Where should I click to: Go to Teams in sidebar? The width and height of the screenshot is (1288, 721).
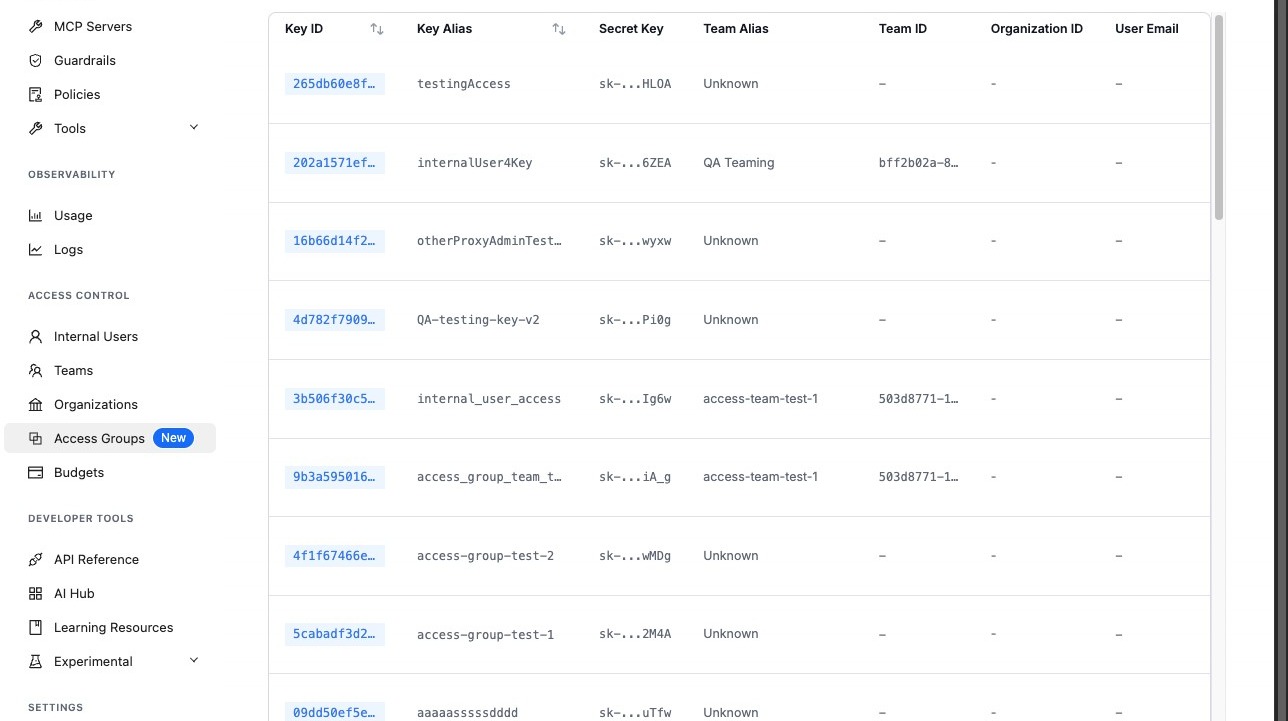point(73,371)
